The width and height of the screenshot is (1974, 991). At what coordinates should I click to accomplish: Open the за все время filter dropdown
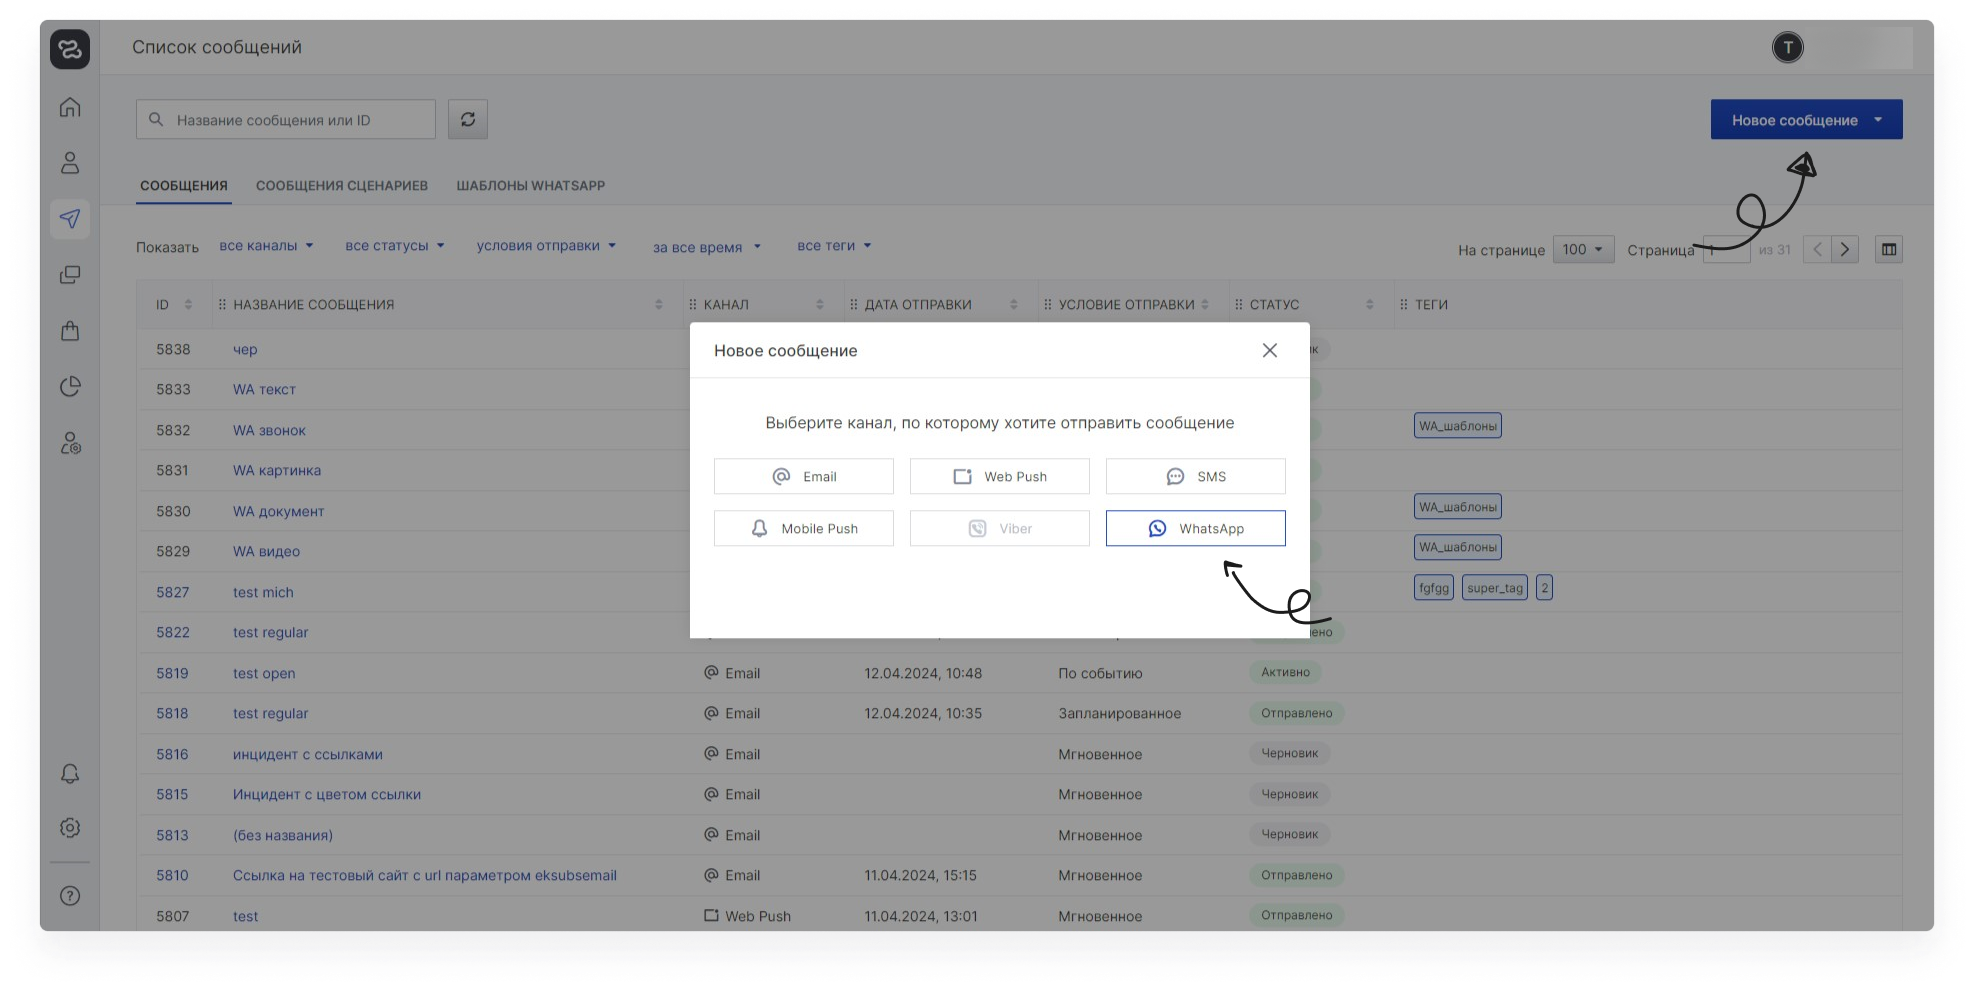[707, 247]
